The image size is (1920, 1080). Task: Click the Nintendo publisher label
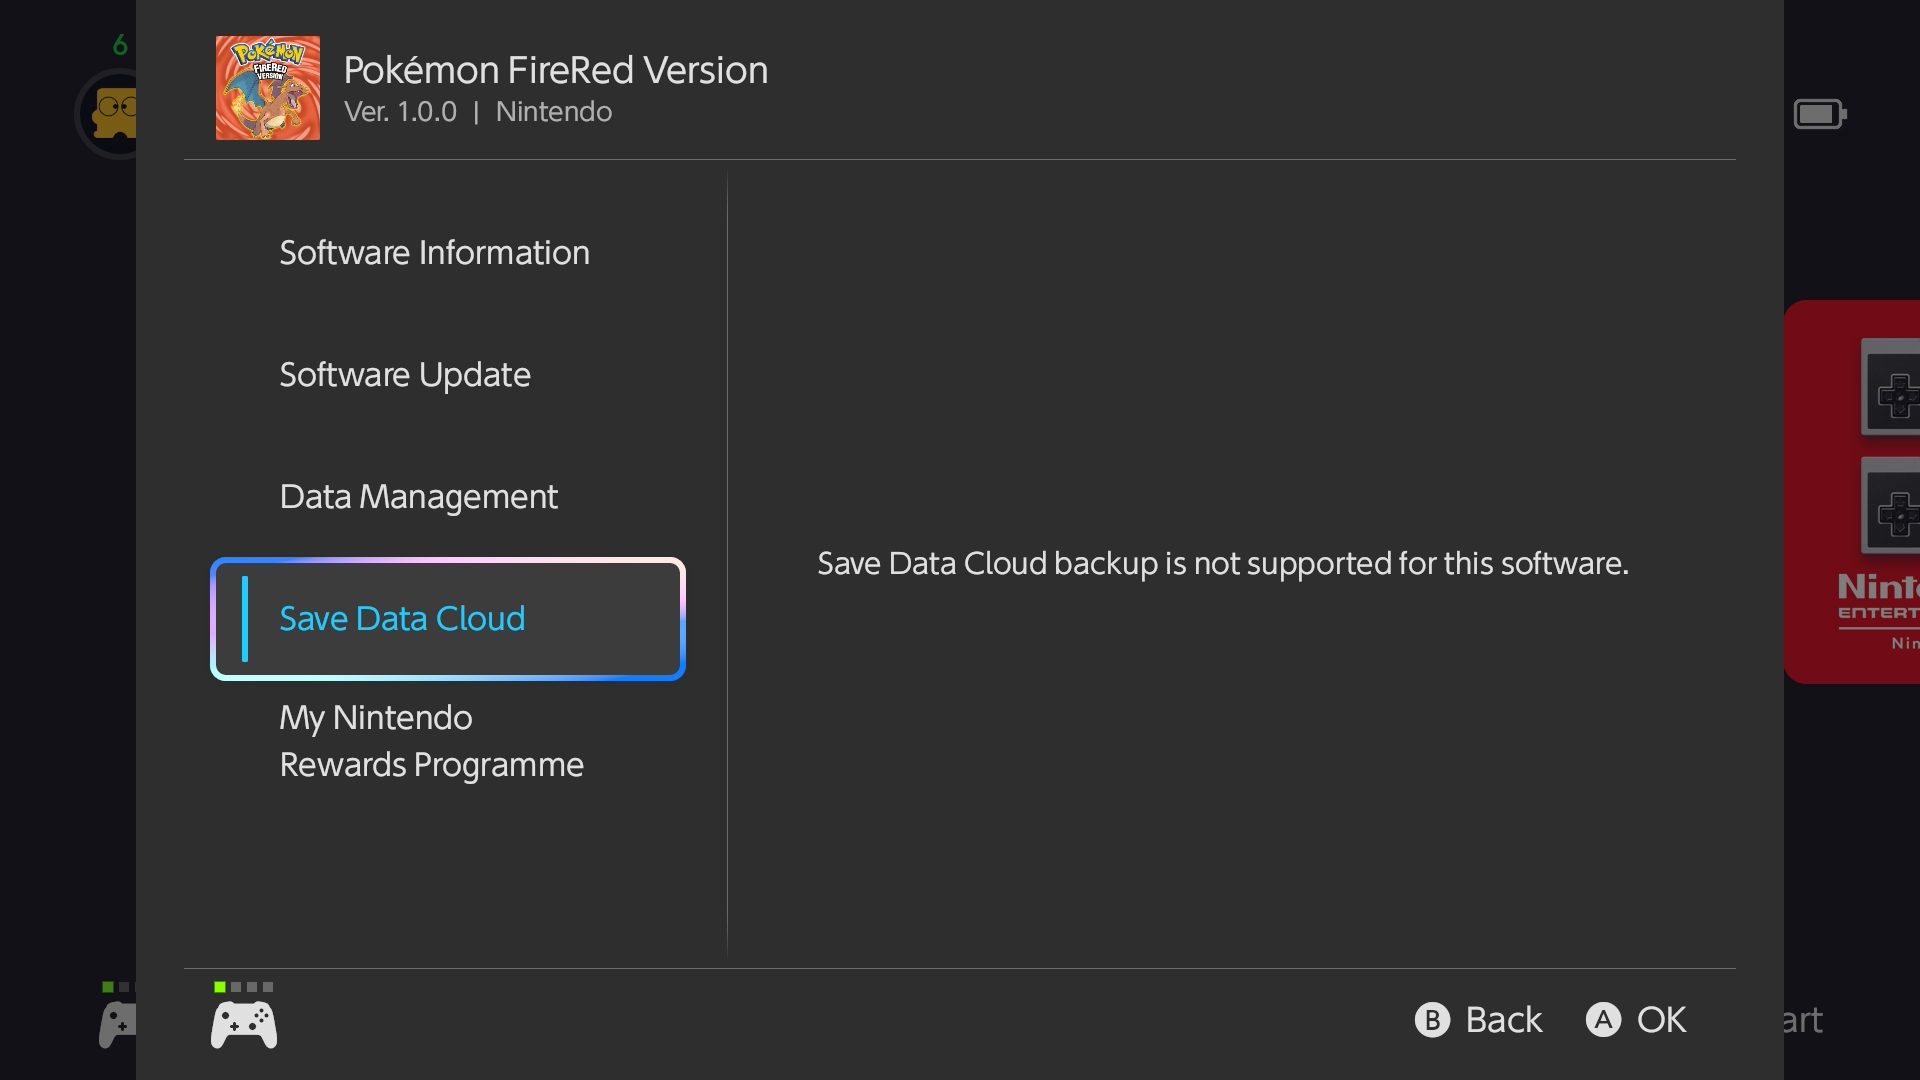pyautogui.click(x=553, y=112)
